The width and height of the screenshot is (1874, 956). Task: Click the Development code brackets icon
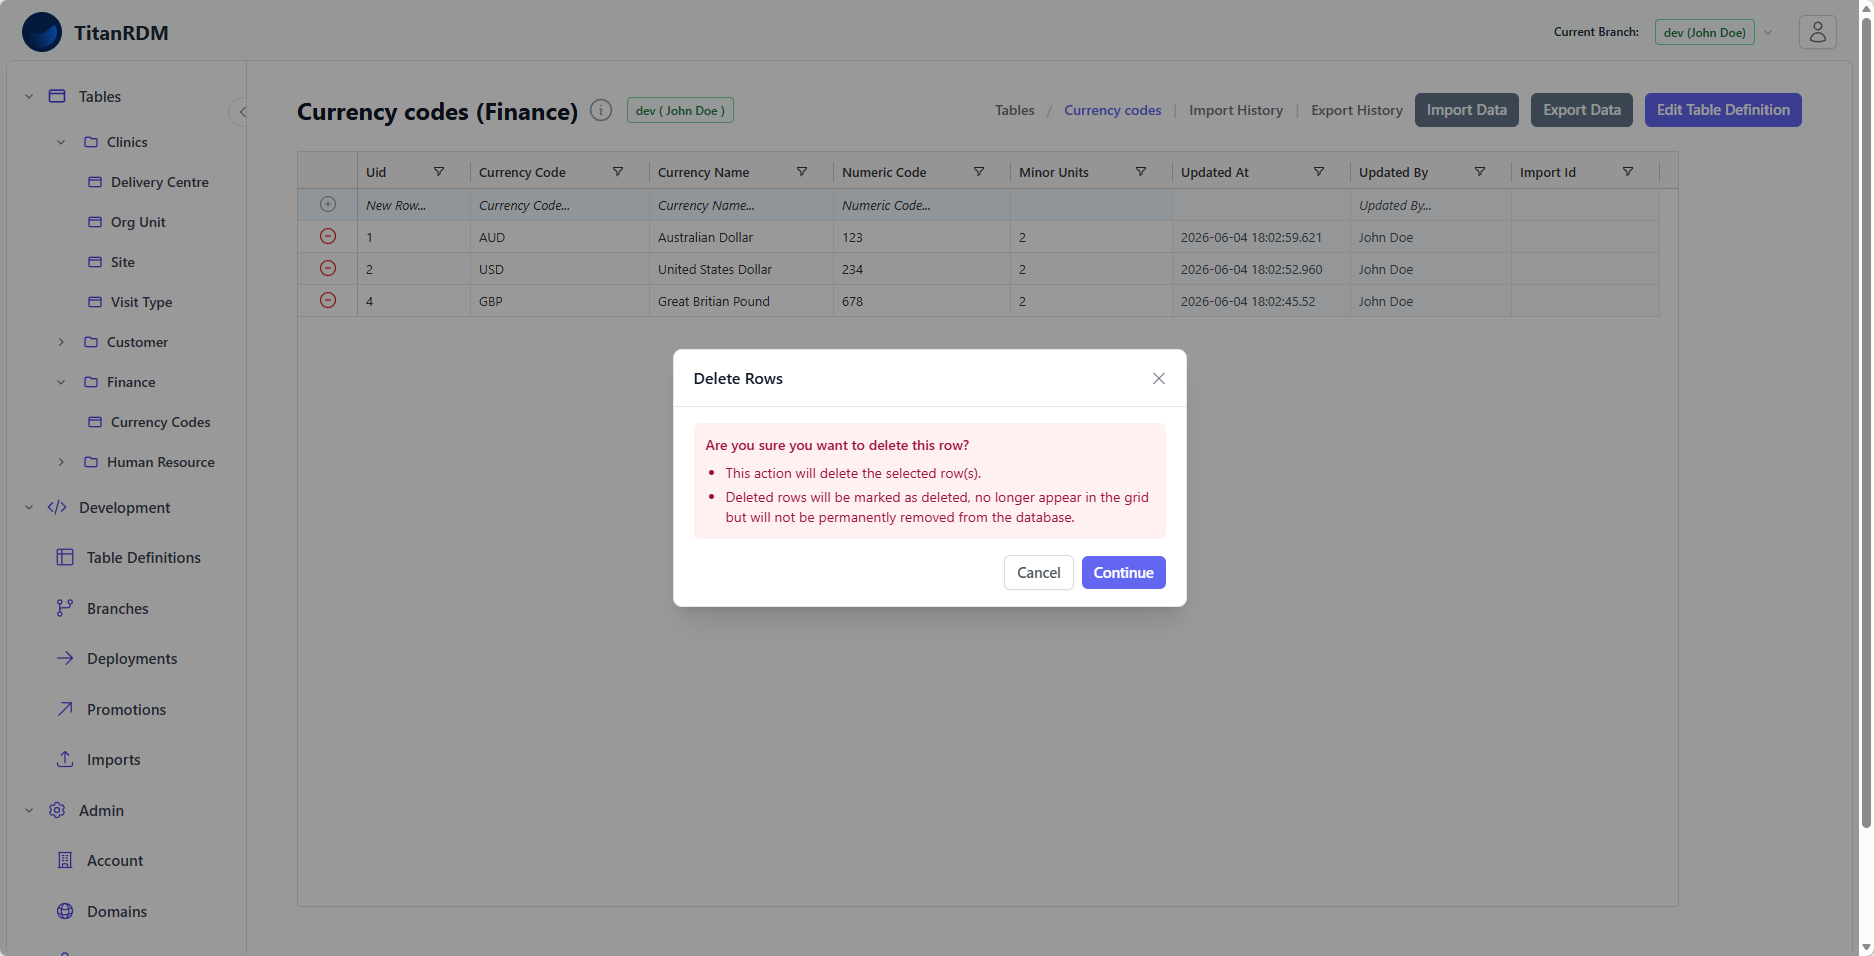click(x=57, y=507)
